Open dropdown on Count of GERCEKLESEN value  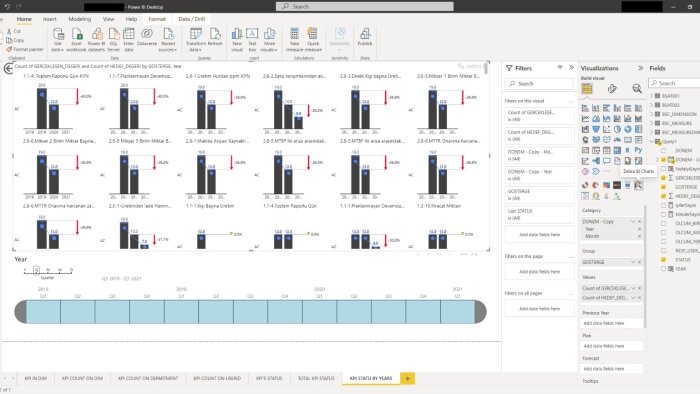(x=633, y=288)
